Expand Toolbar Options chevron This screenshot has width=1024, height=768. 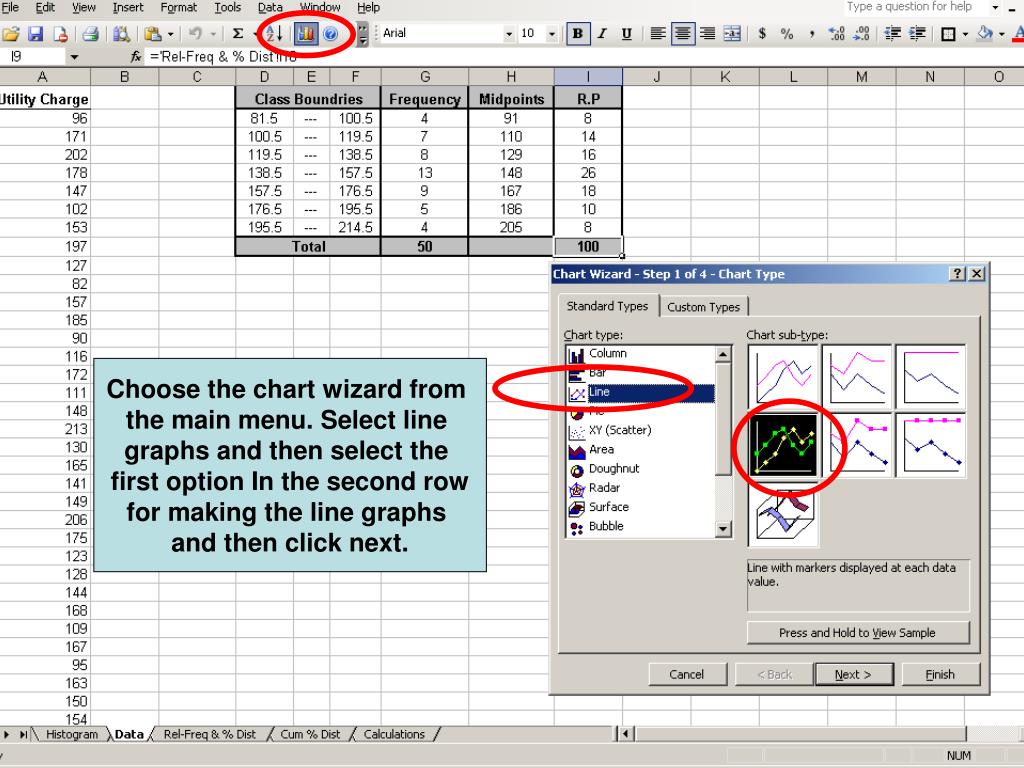point(362,33)
